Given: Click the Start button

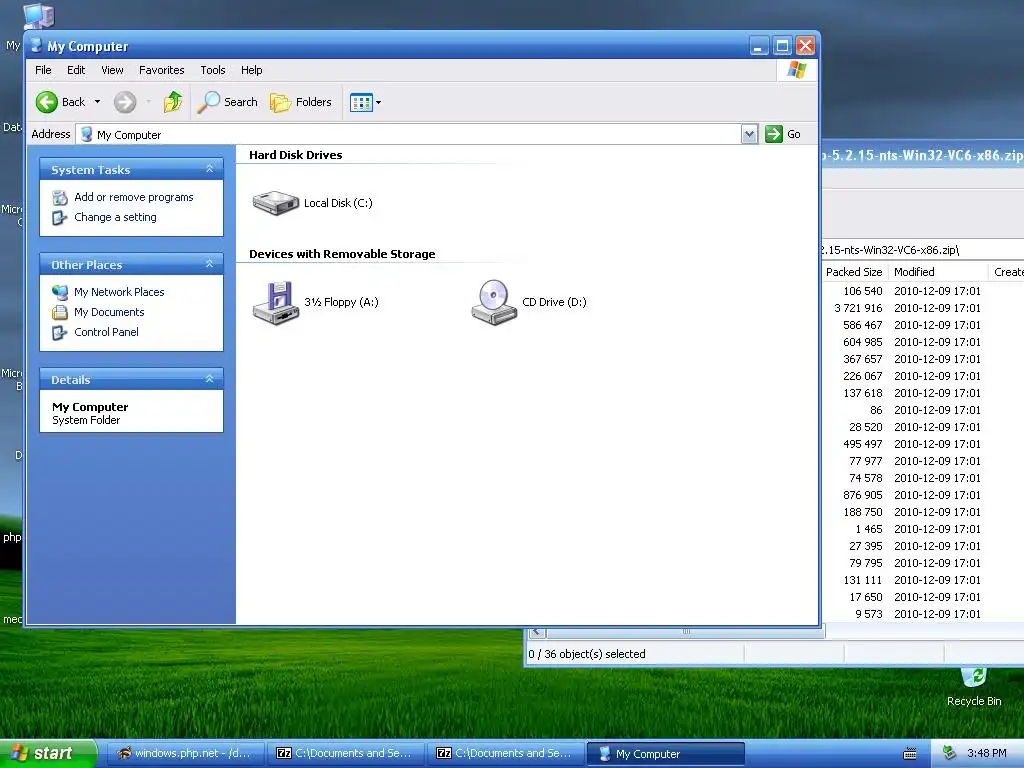Looking at the screenshot, I should [47, 754].
